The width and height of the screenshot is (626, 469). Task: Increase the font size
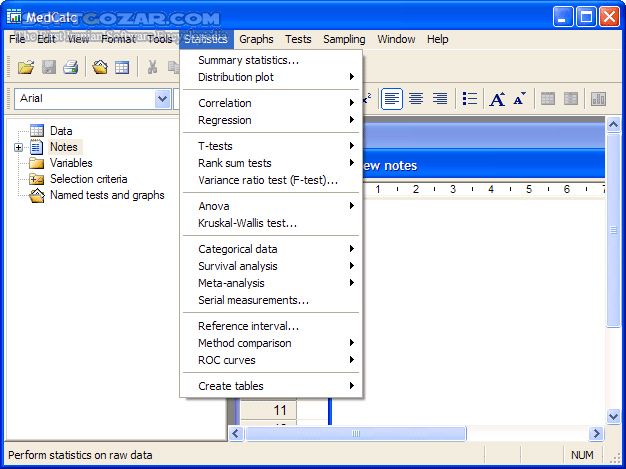coord(497,99)
